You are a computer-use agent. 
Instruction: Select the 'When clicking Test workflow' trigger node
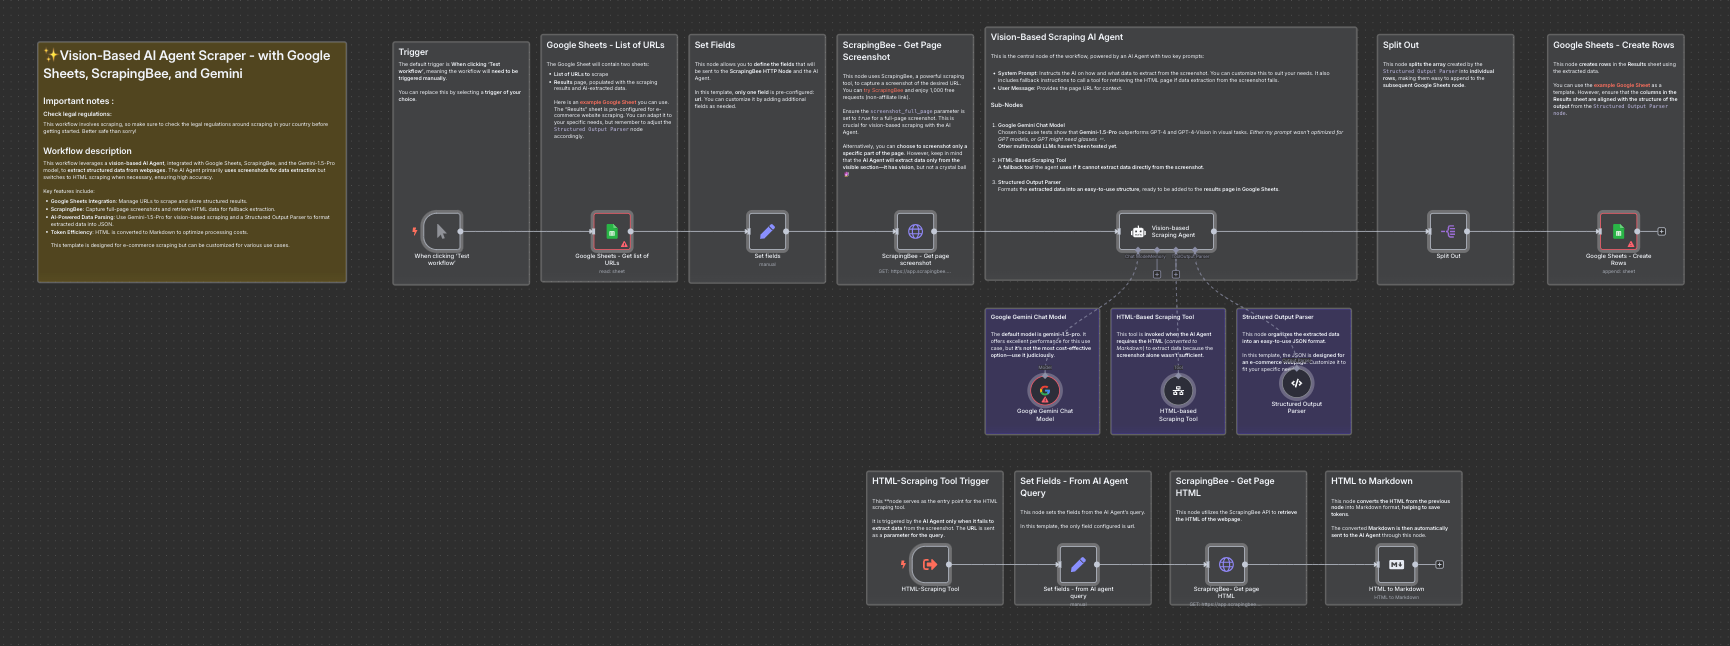pyautogui.click(x=441, y=231)
